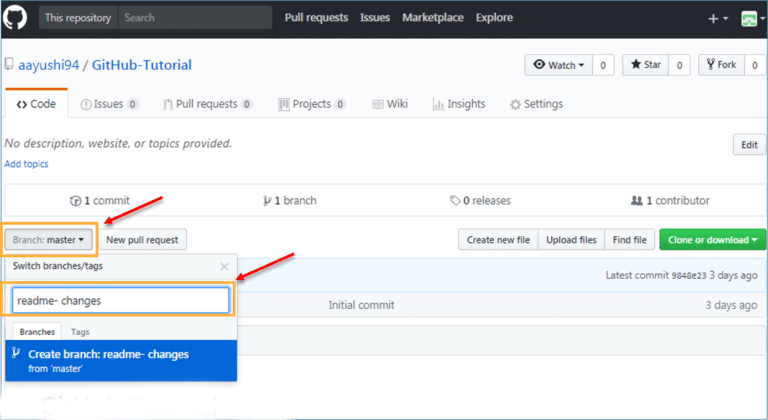Fork the repository

click(721, 65)
